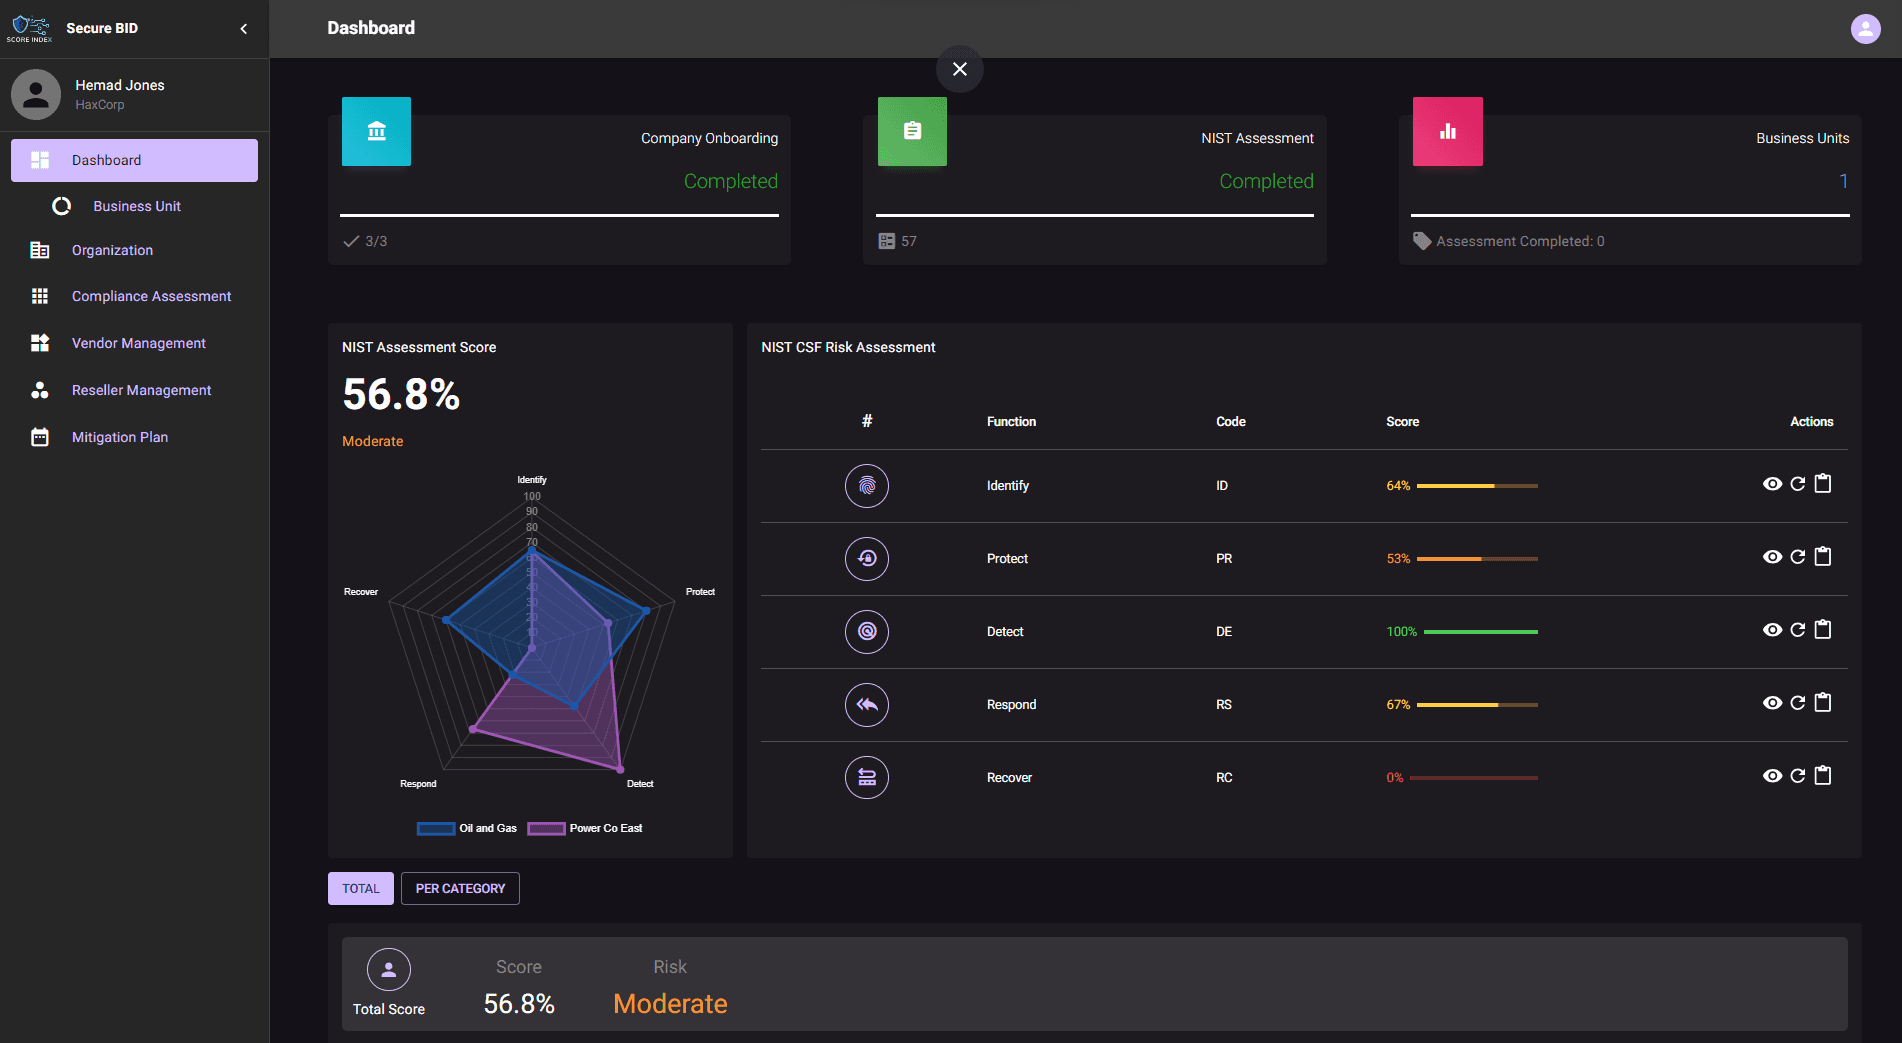1902x1043 pixels.
Task: Open the clipboard action for Respond
Action: point(1823,703)
